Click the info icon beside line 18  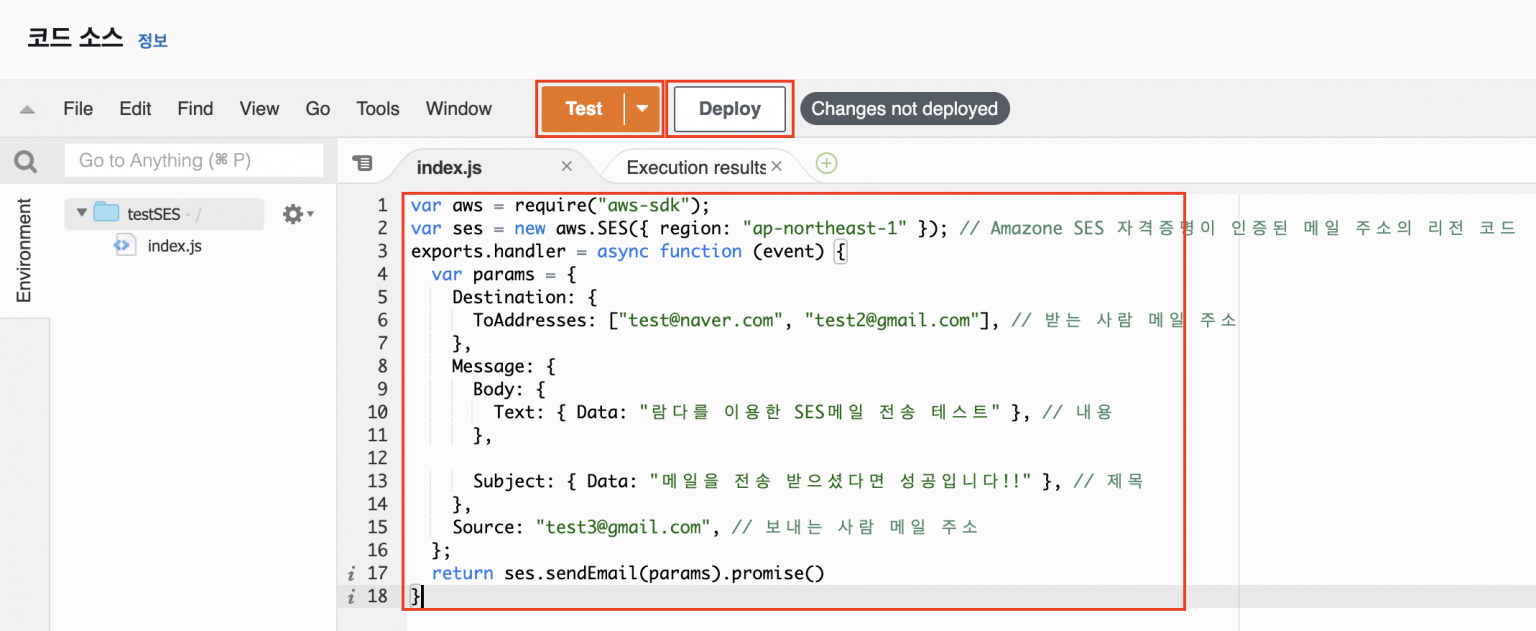tap(350, 596)
